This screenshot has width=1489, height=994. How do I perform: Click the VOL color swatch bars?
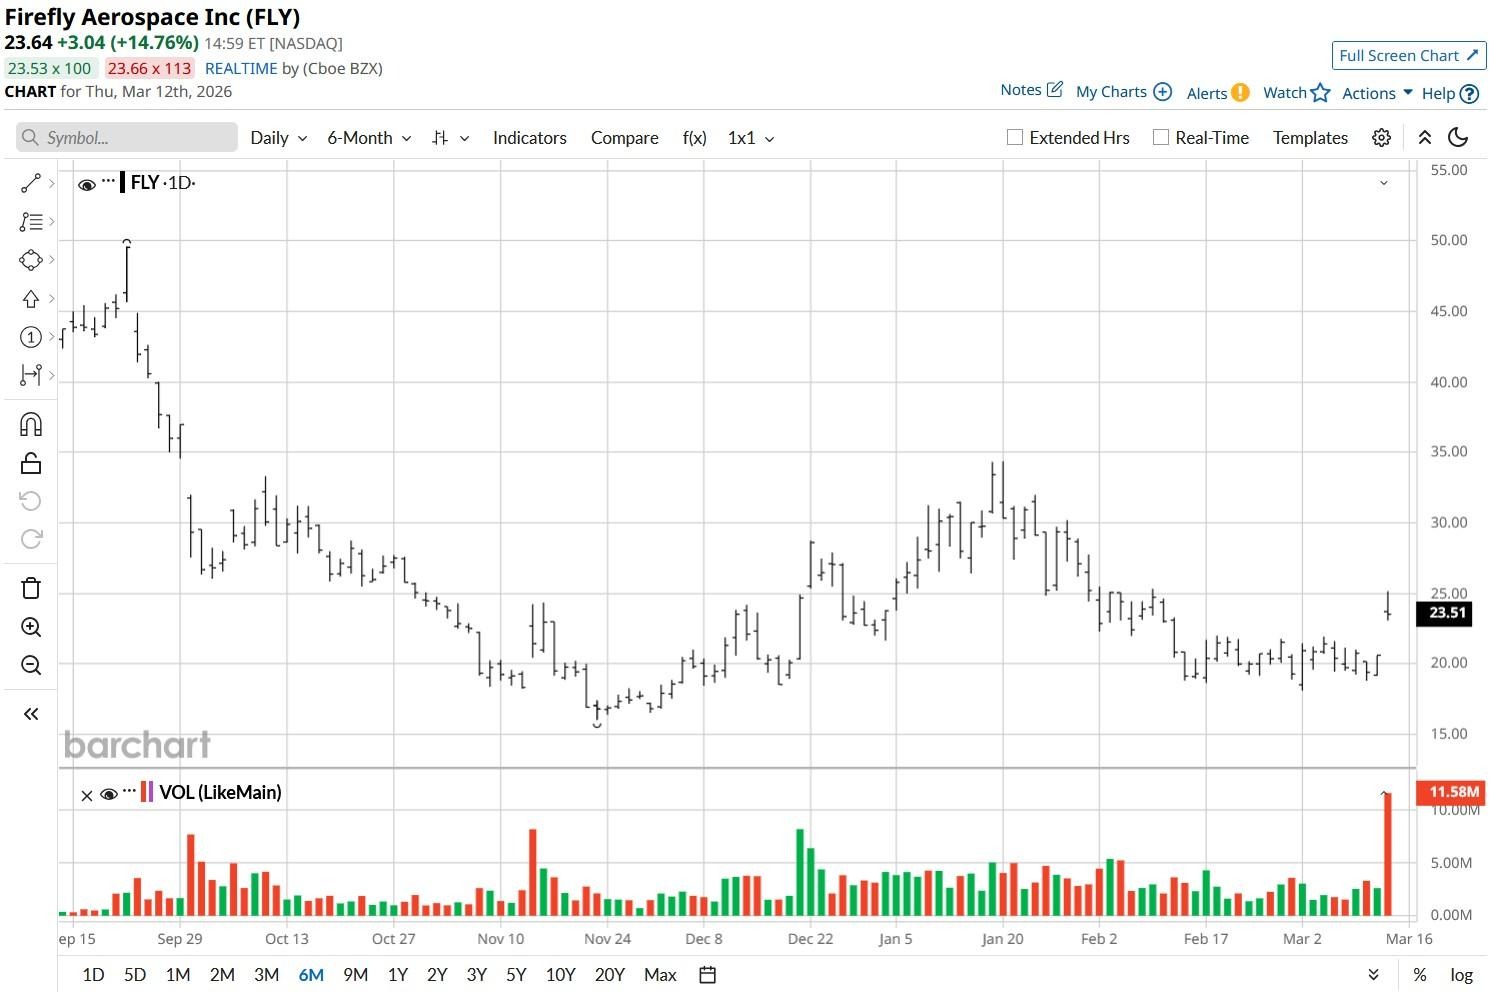pos(147,793)
